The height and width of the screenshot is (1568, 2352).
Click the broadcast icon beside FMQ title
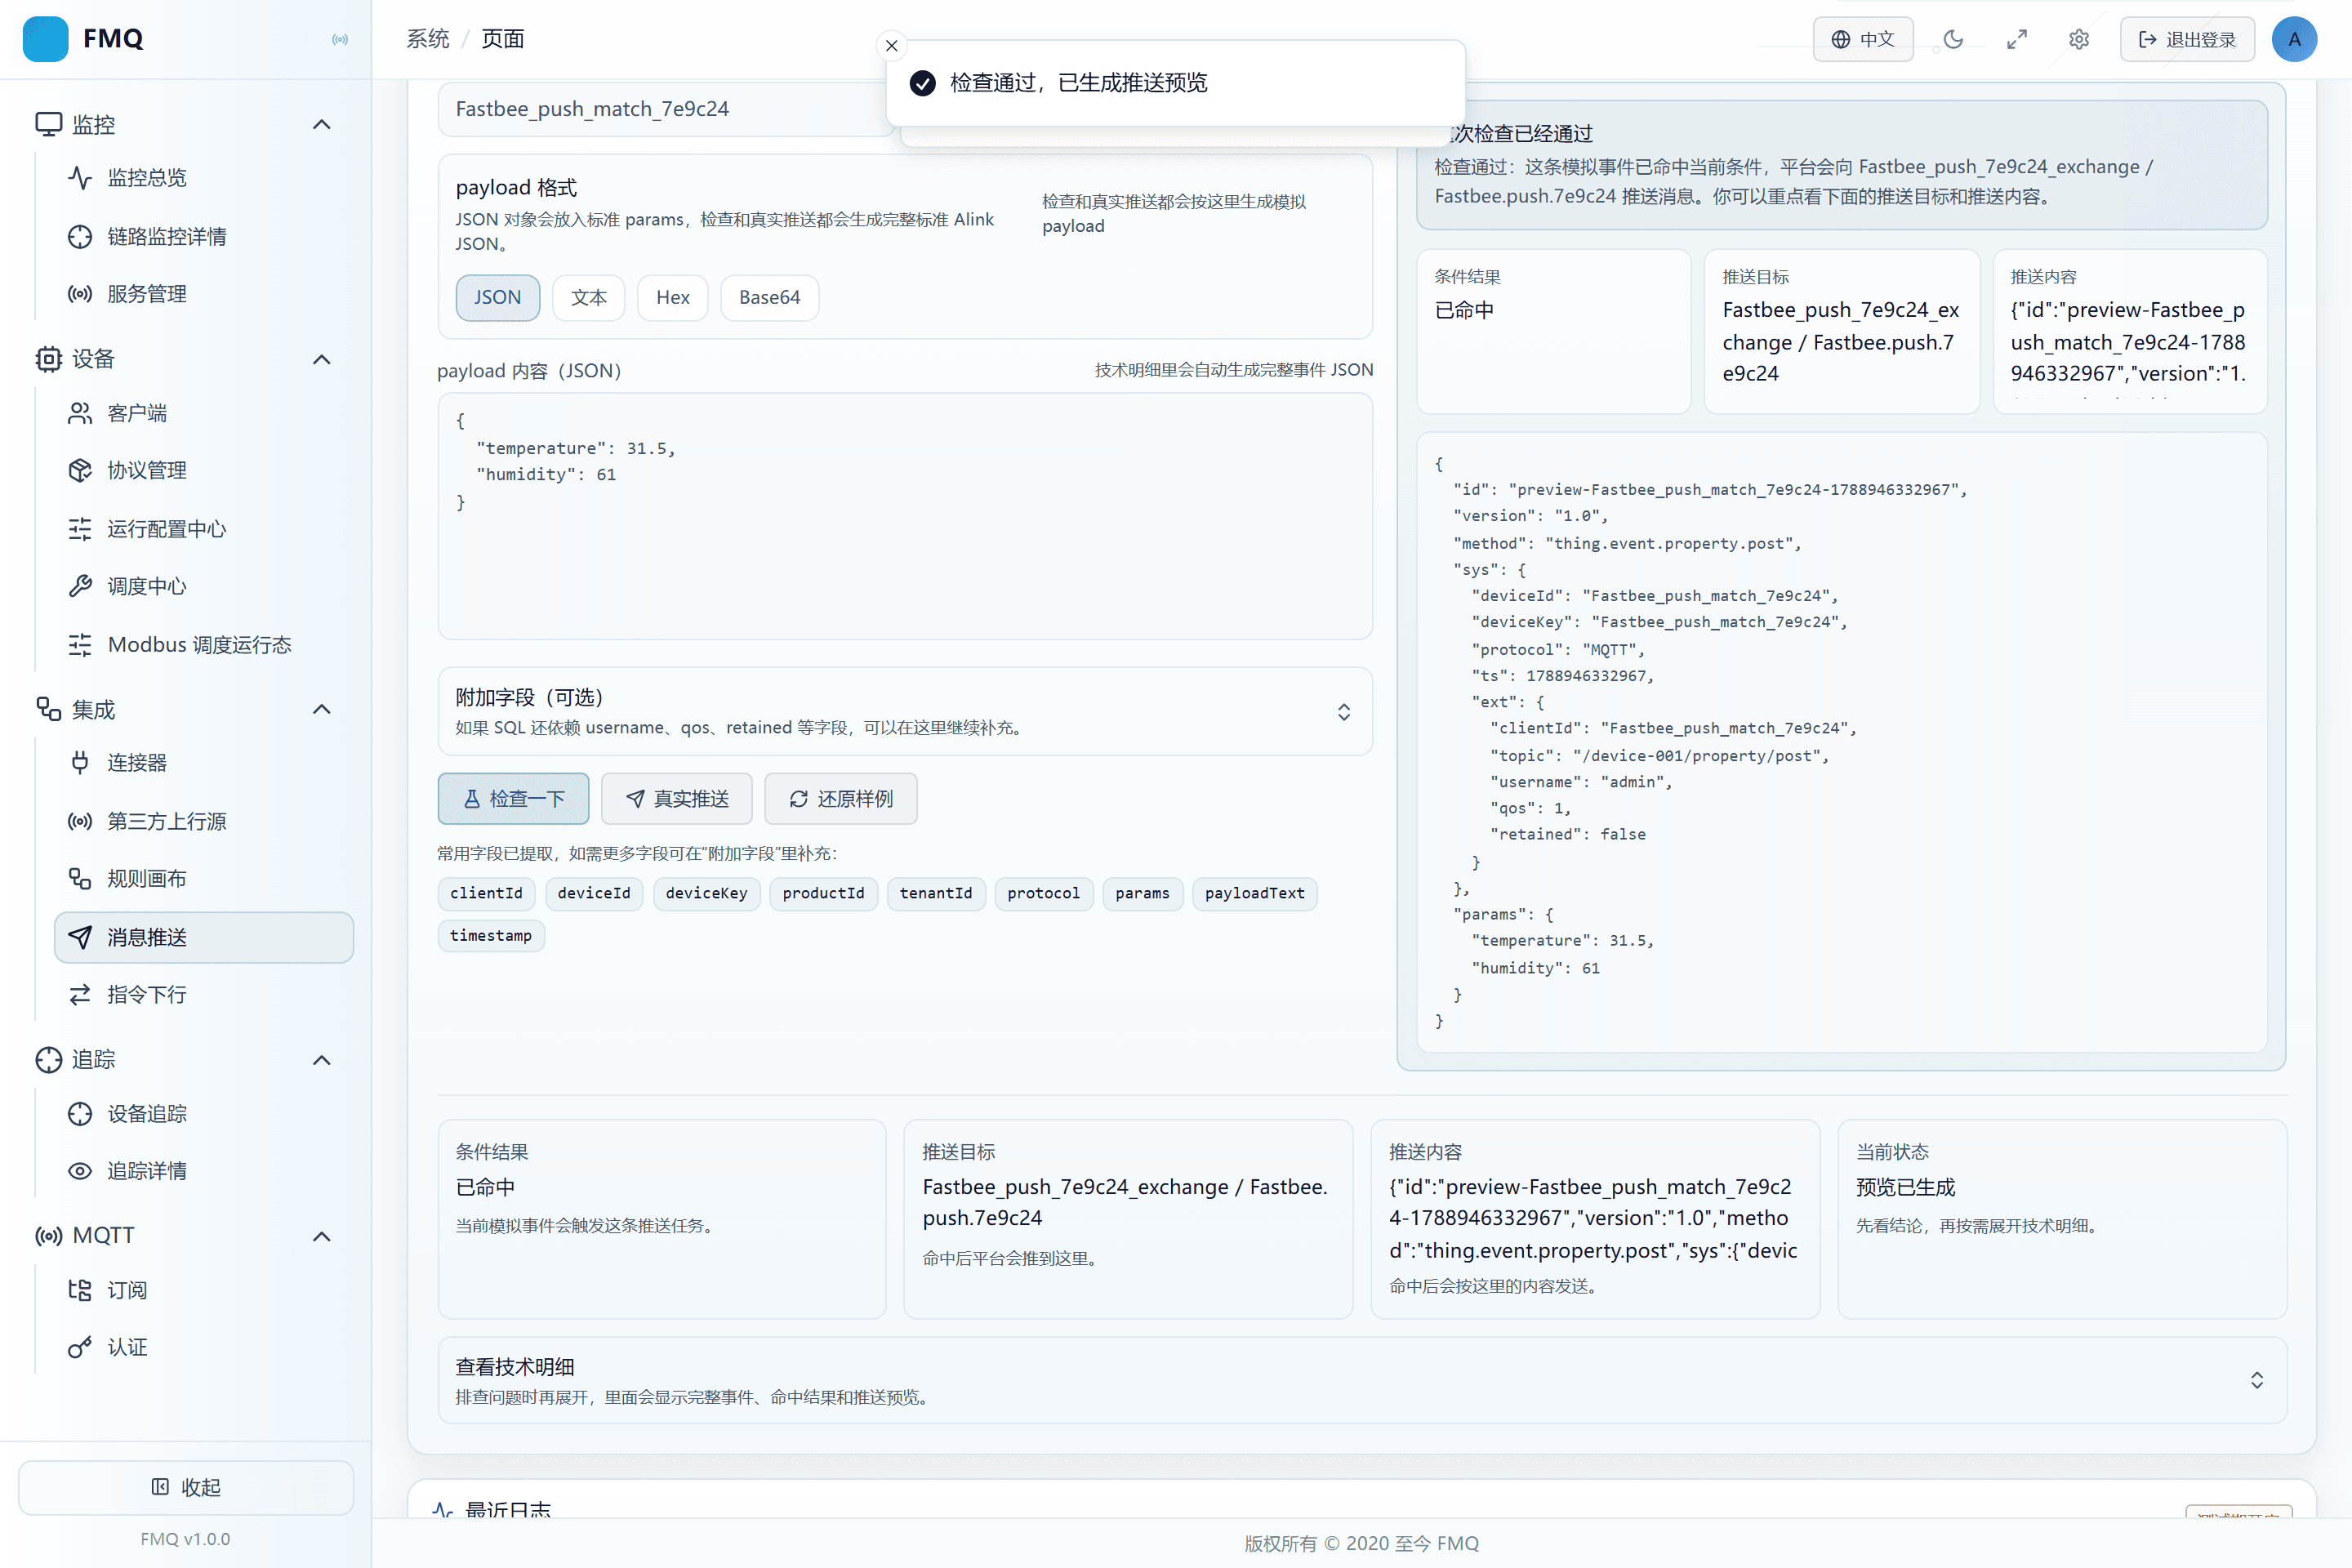[x=340, y=40]
